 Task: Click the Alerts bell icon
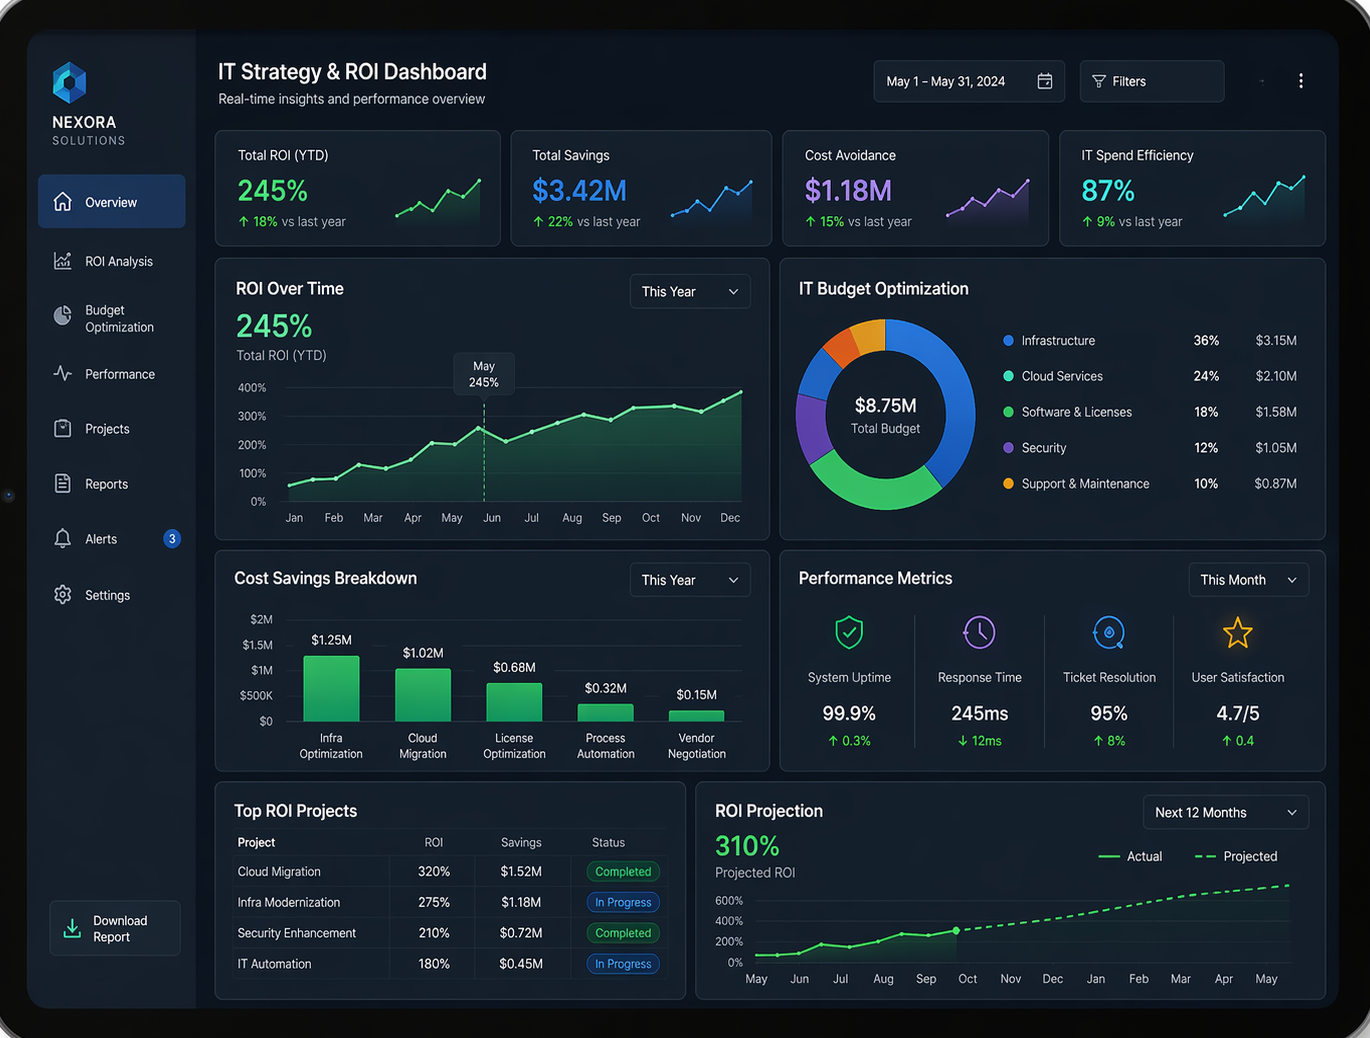click(63, 539)
